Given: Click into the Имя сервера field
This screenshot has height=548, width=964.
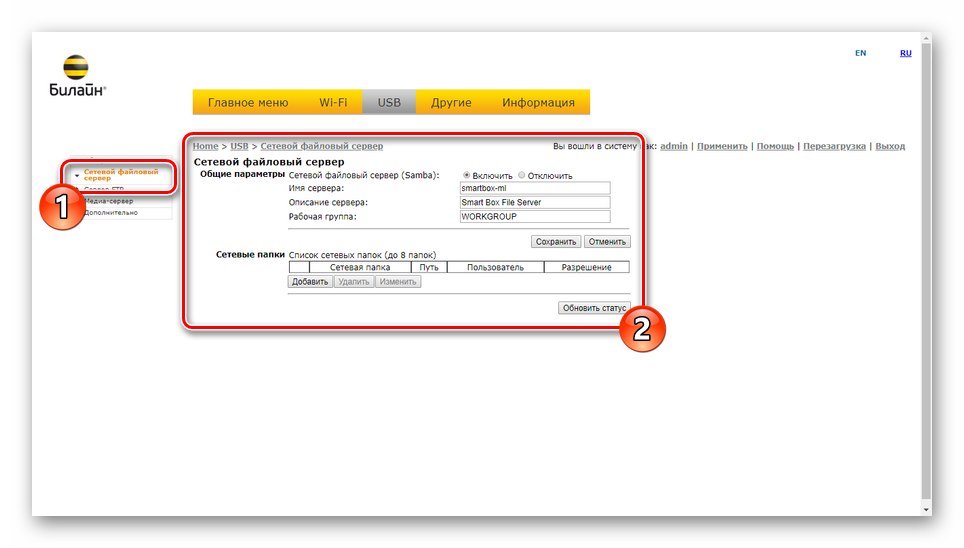Looking at the screenshot, I should pos(533,188).
